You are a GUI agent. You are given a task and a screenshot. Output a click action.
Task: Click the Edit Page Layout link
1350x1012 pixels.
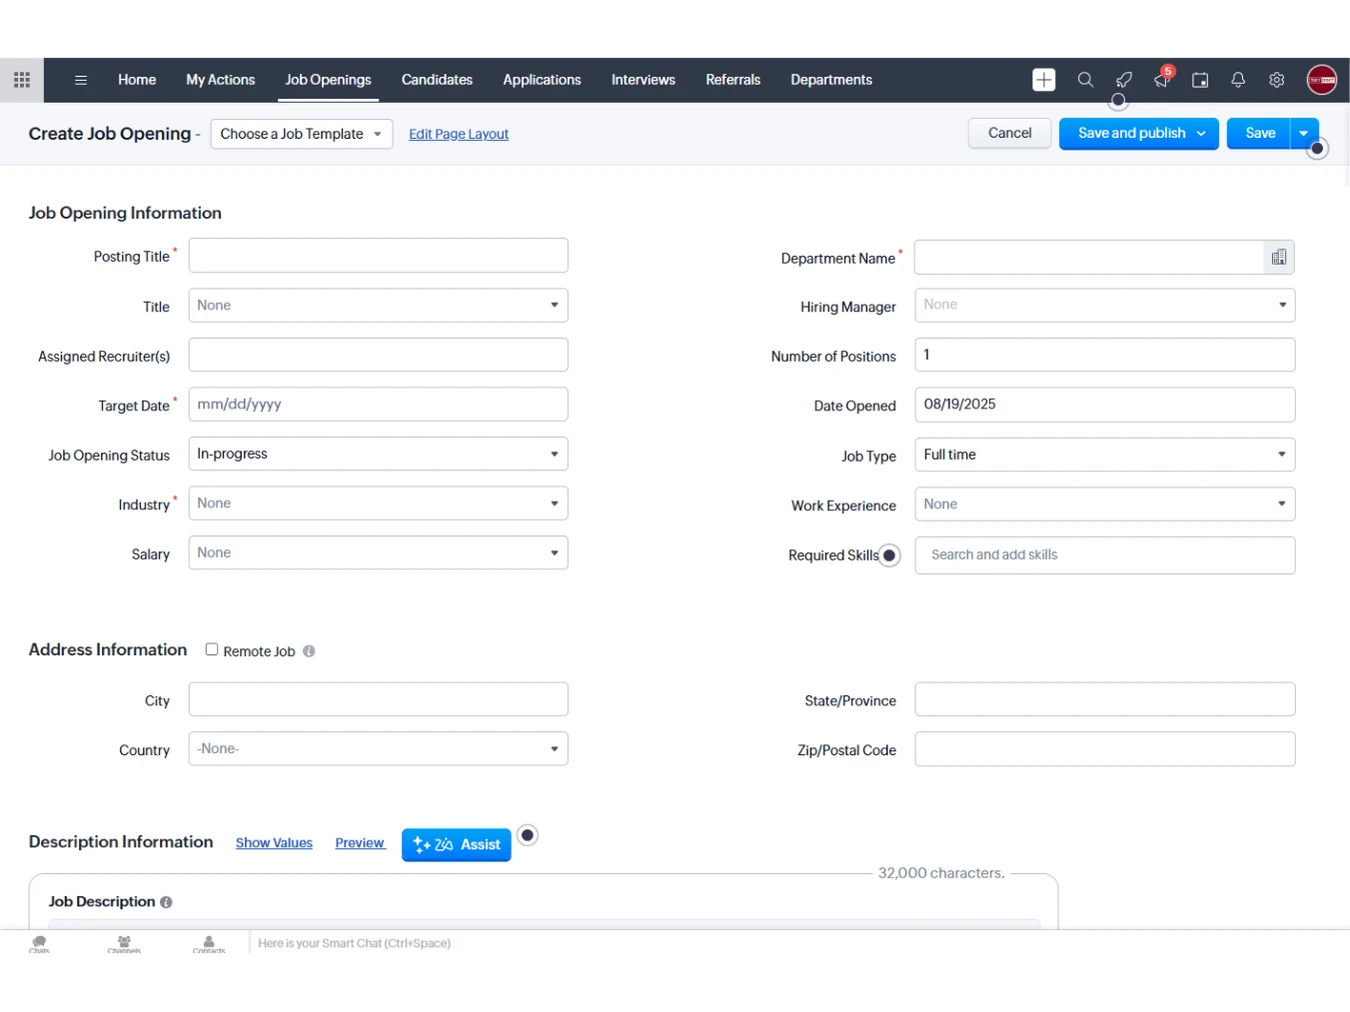pos(458,134)
